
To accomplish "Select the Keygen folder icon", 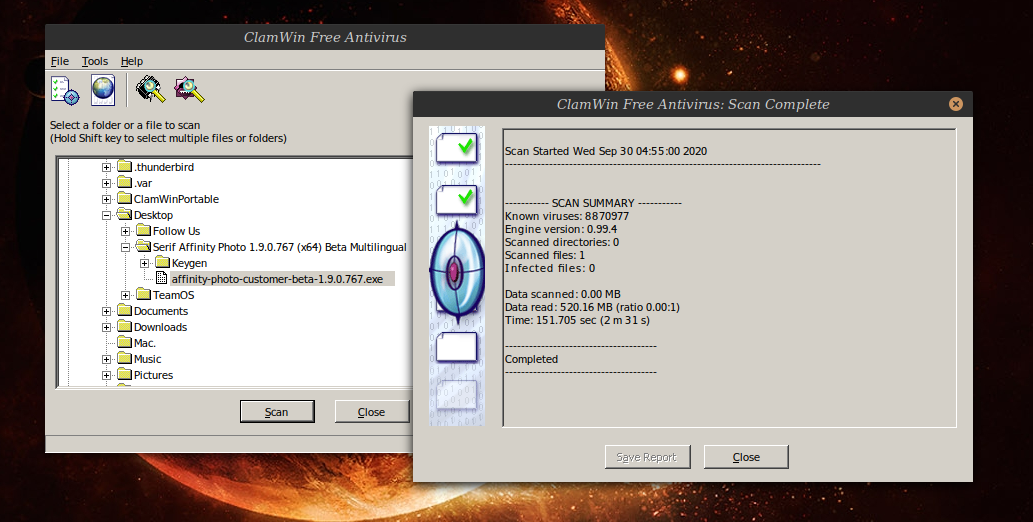I will tap(163, 262).
